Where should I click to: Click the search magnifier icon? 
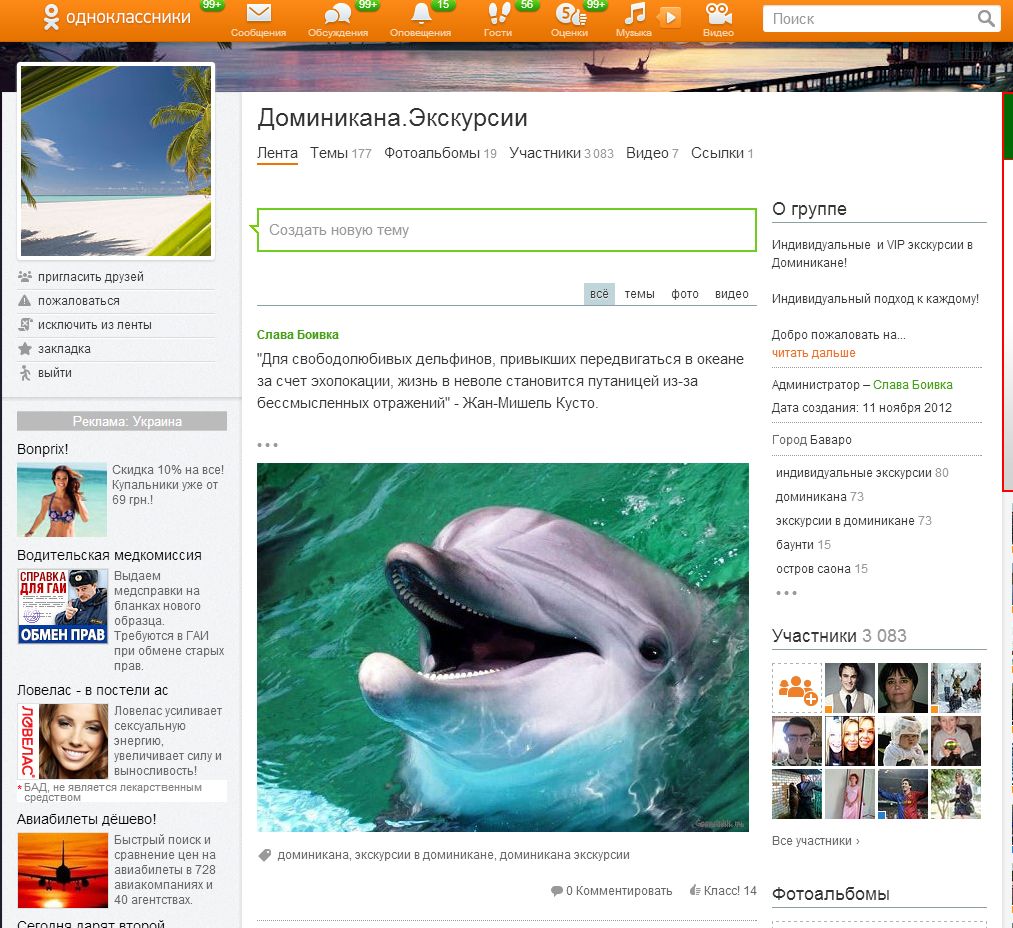pos(986,19)
